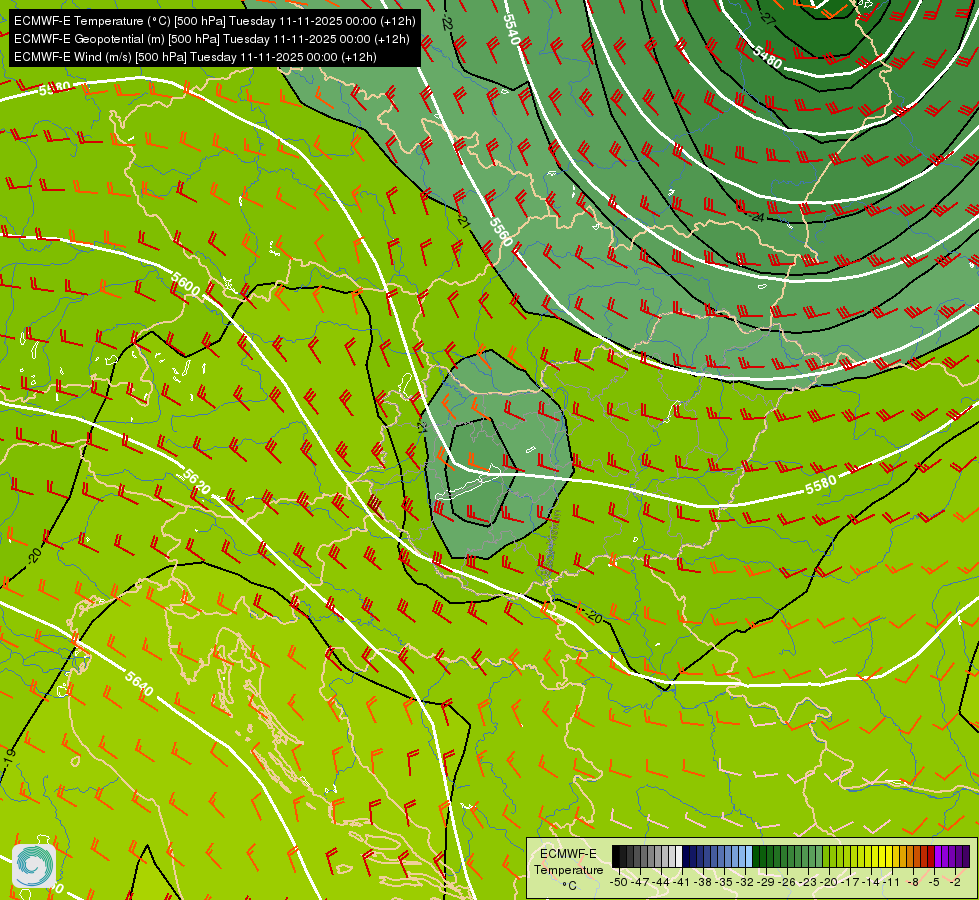The image size is (979, 900).
Task: Click the -26 legend scale value
Action: [x=787, y=882]
